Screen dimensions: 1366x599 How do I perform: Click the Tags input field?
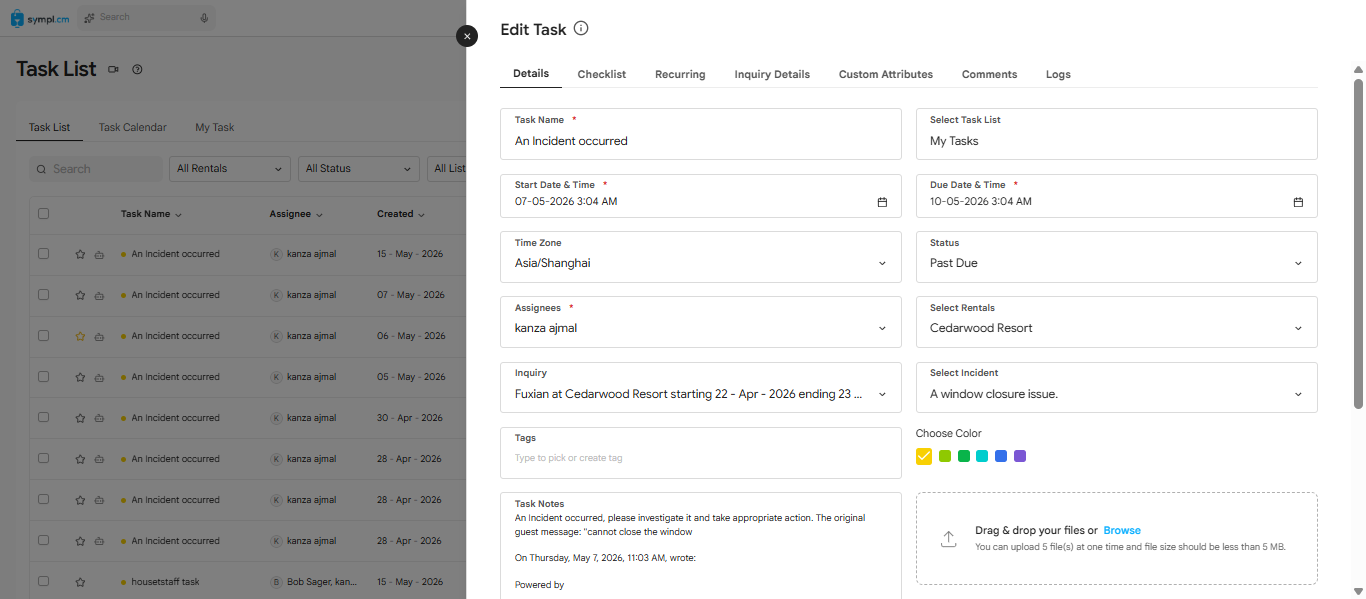coord(701,453)
